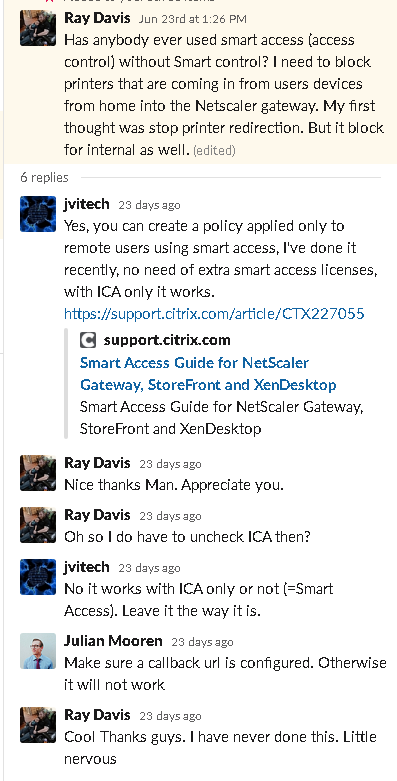The height and width of the screenshot is (781, 397).
Task: Click Julian Mooren's profile photo
Action: coord(38,651)
